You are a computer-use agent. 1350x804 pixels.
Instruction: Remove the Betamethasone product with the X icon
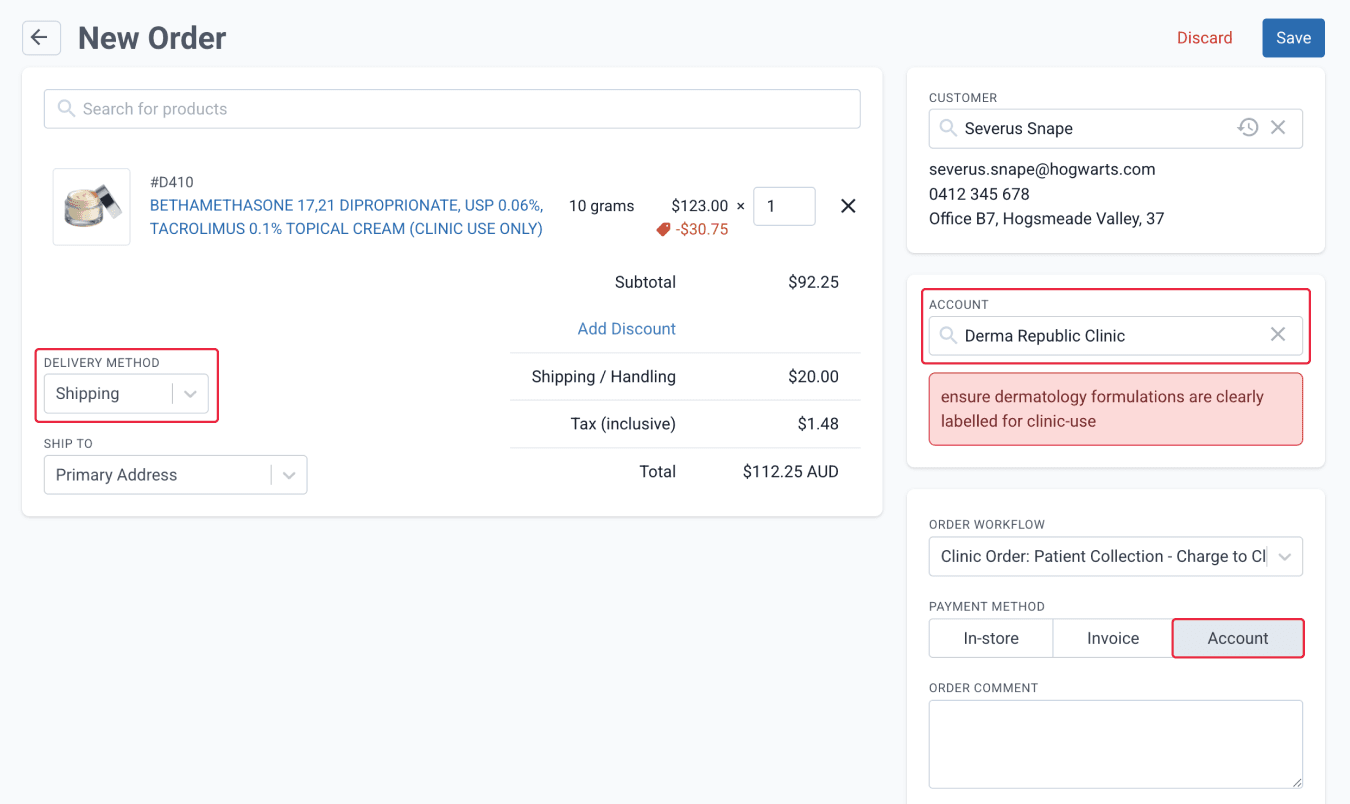tap(848, 206)
